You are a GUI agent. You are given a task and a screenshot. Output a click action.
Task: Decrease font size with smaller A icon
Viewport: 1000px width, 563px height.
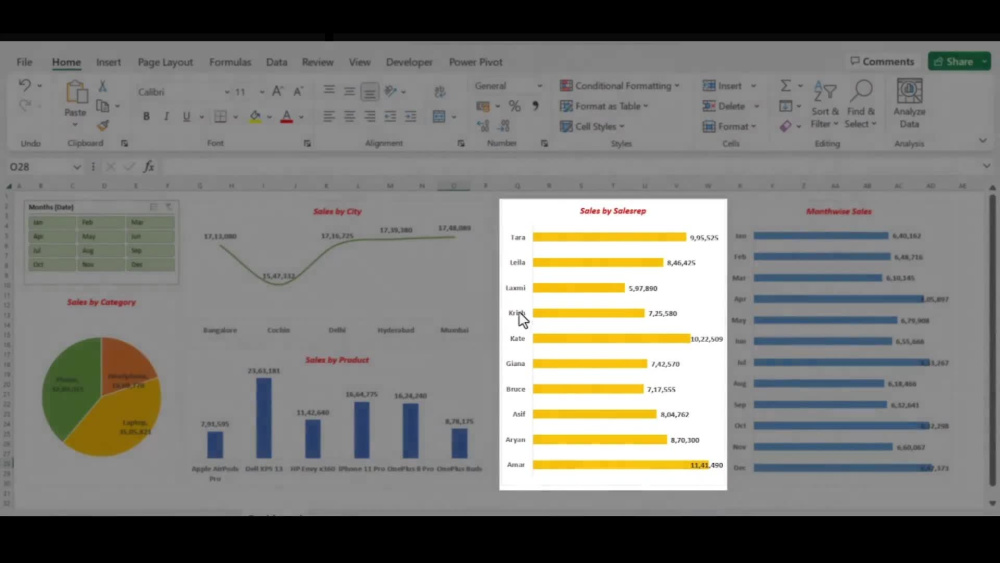[x=298, y=92]
